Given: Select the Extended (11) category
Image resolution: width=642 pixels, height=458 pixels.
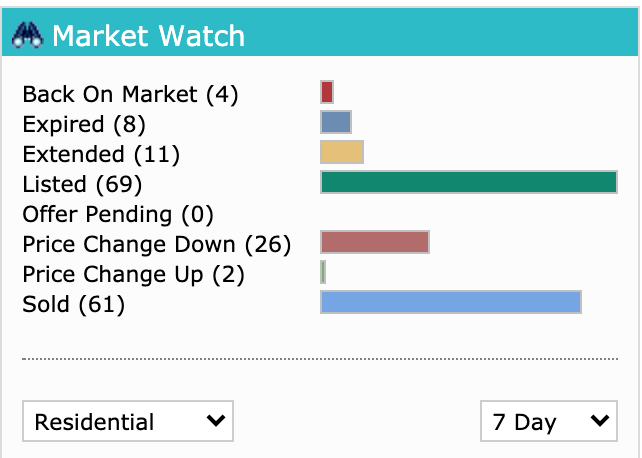Looking at the screenshot, I should coord(101,154).
